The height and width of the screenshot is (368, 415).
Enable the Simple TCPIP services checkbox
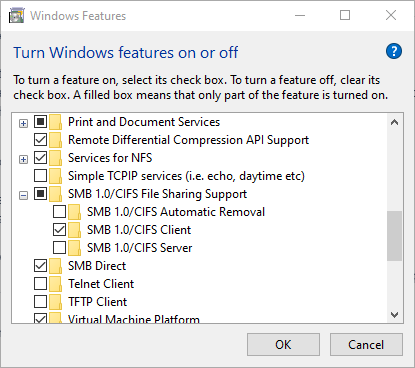click(x=40, y=176)
